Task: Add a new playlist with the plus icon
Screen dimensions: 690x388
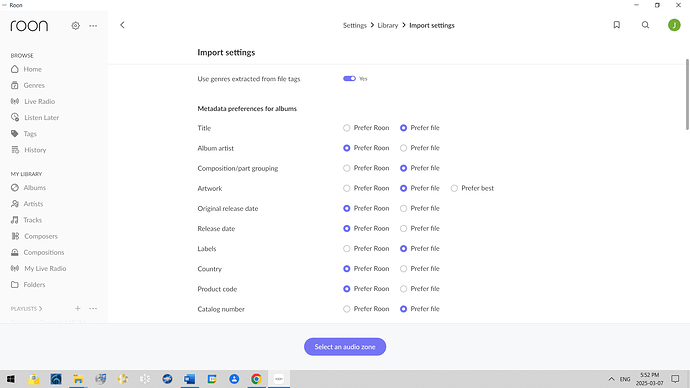Action: (77, 308)
